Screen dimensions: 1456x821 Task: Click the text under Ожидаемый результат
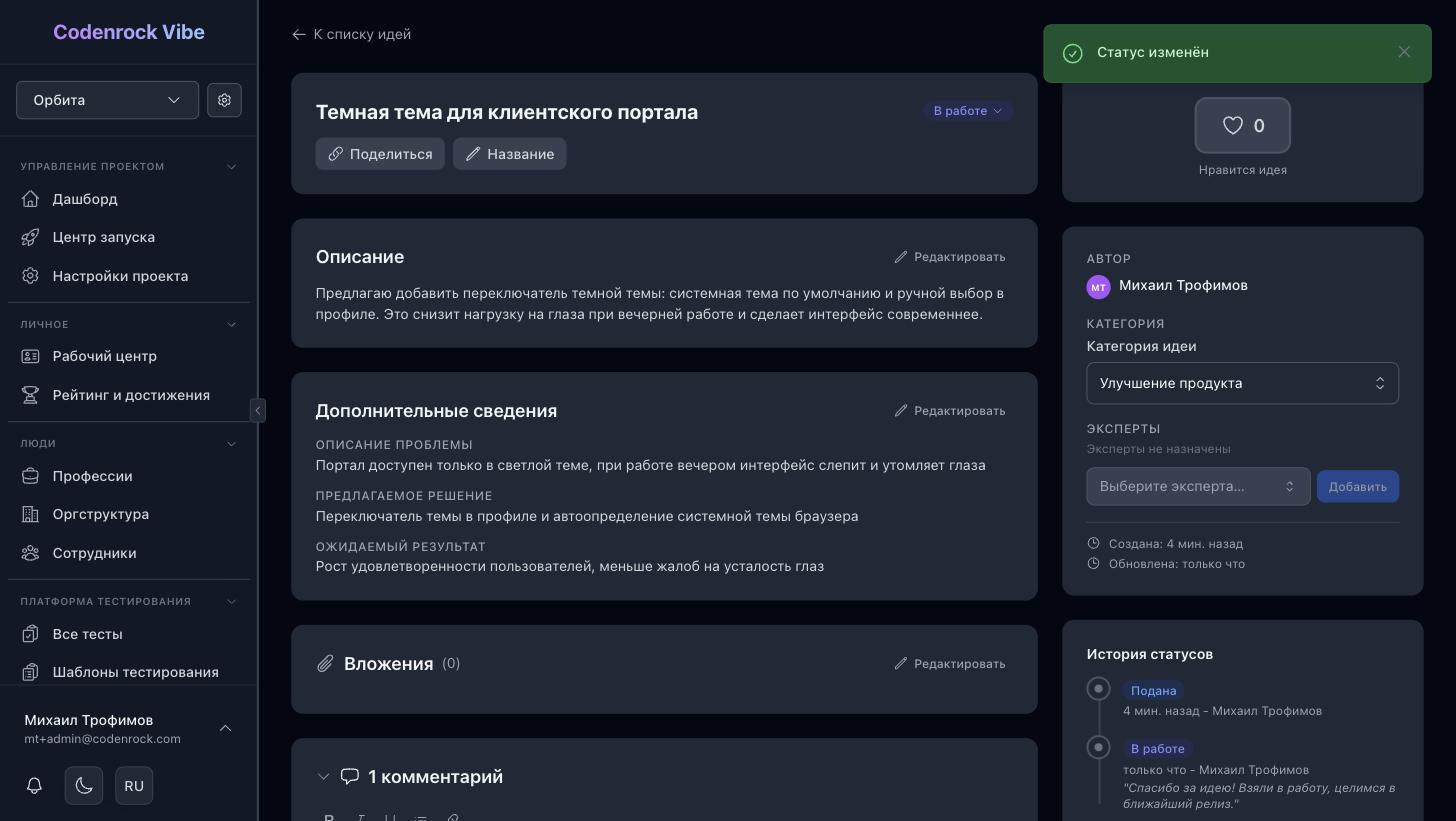570,566
